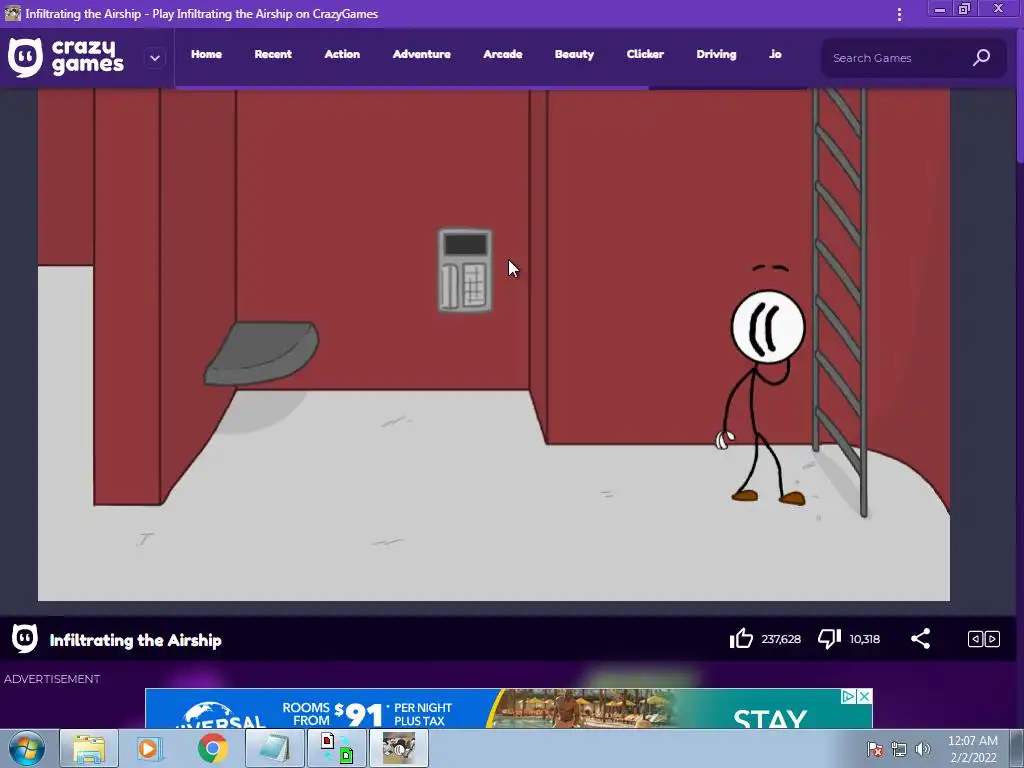
Task: Open the three-dot window menu
Action: click(x=899, y=14)
